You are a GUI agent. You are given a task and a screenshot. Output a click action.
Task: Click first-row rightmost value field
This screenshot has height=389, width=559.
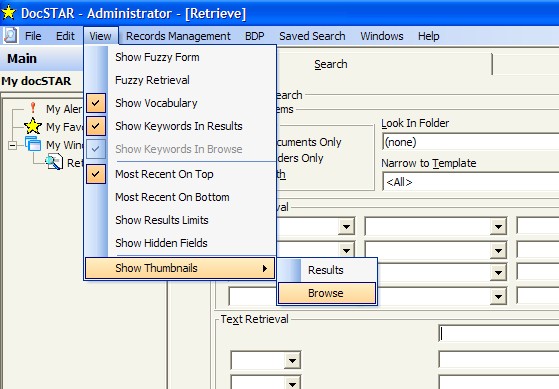[x=538, y=226]
